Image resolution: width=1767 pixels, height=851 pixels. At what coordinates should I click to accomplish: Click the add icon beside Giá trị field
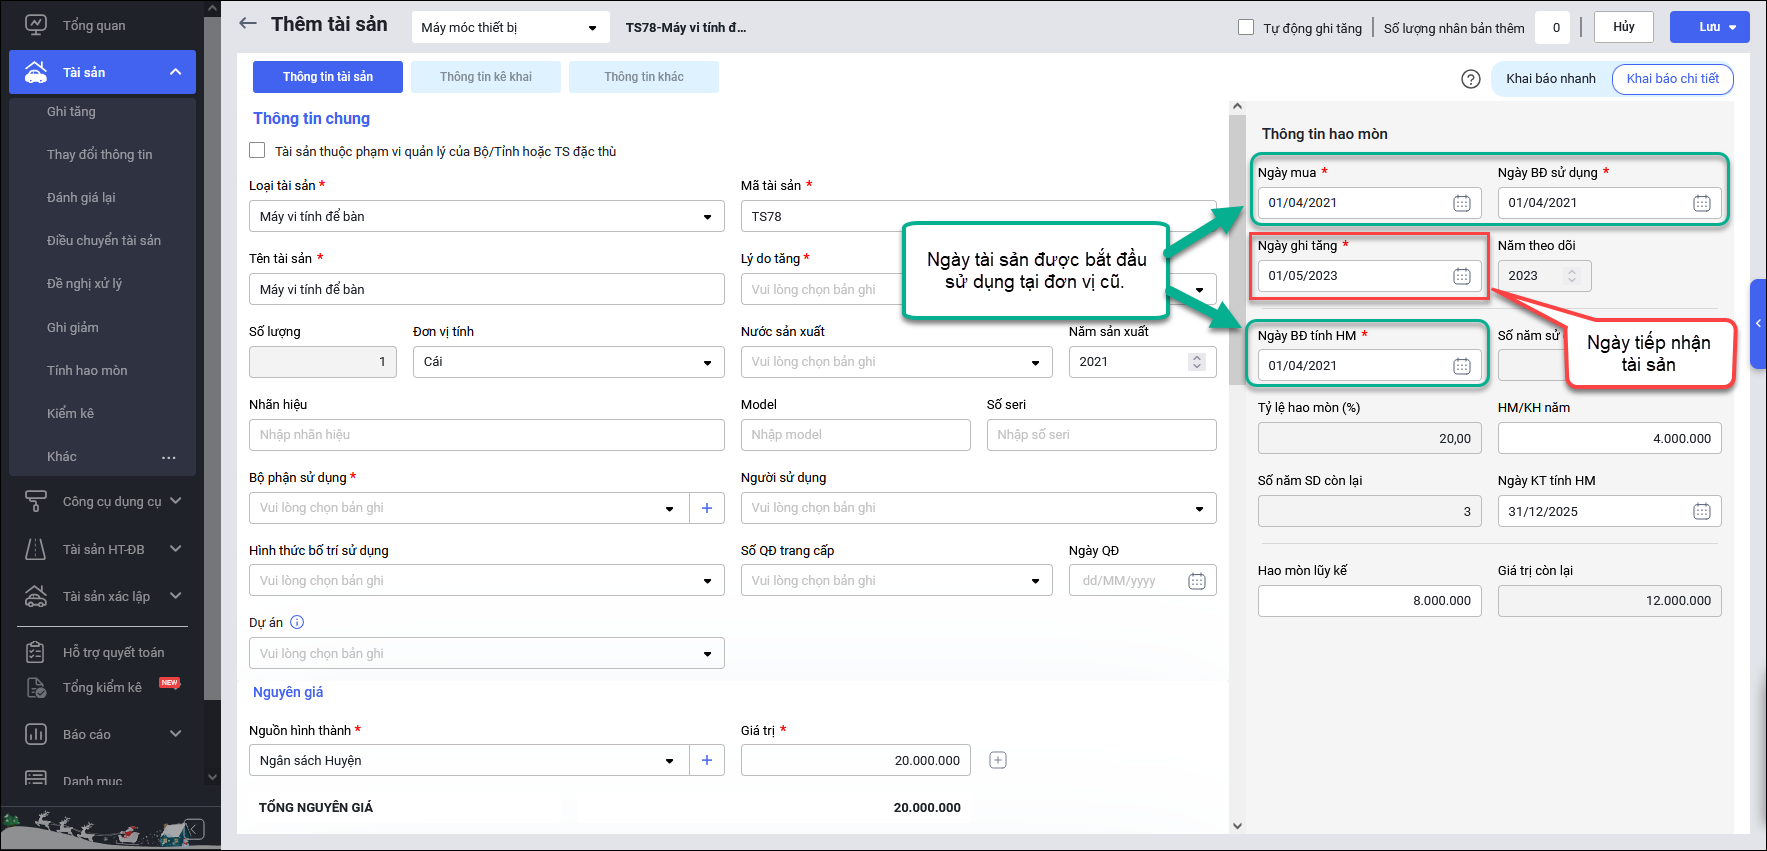coord(997,761)
